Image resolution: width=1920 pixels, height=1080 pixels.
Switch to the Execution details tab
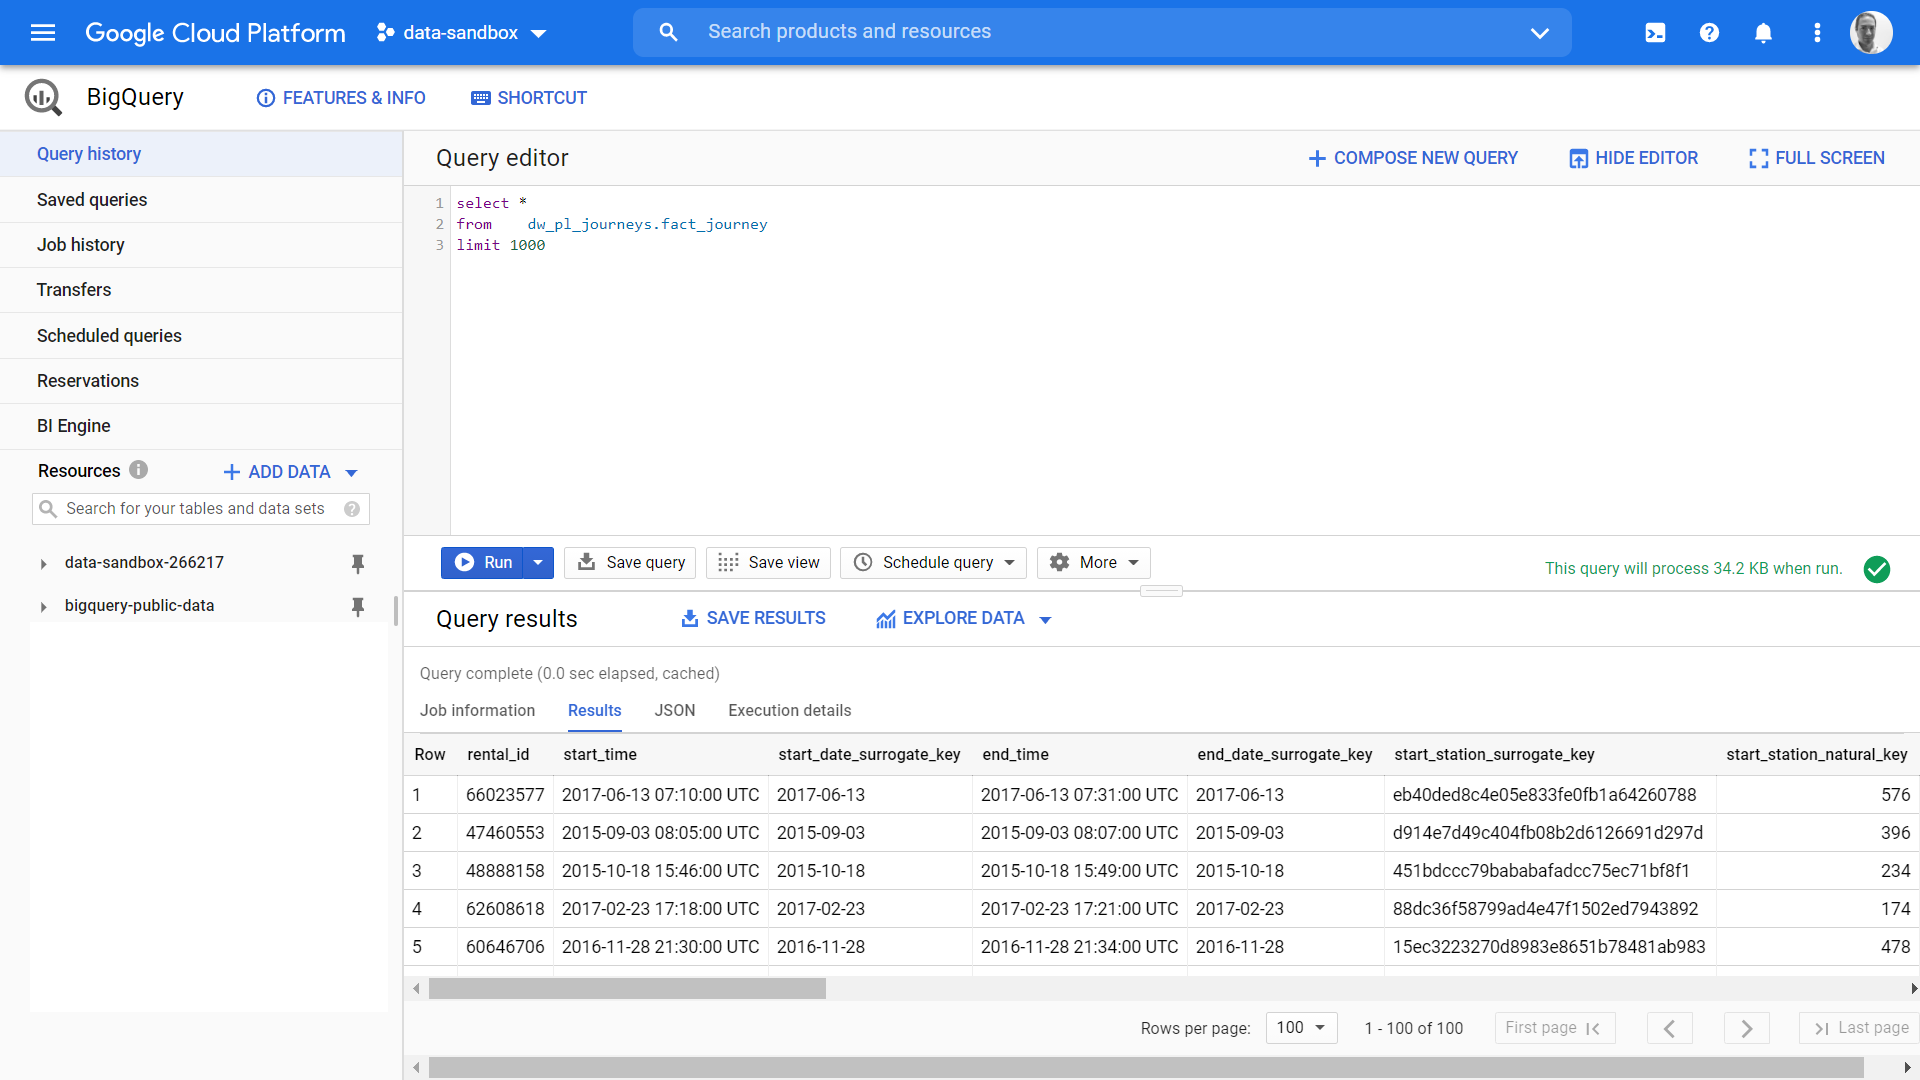click(789, 710)
